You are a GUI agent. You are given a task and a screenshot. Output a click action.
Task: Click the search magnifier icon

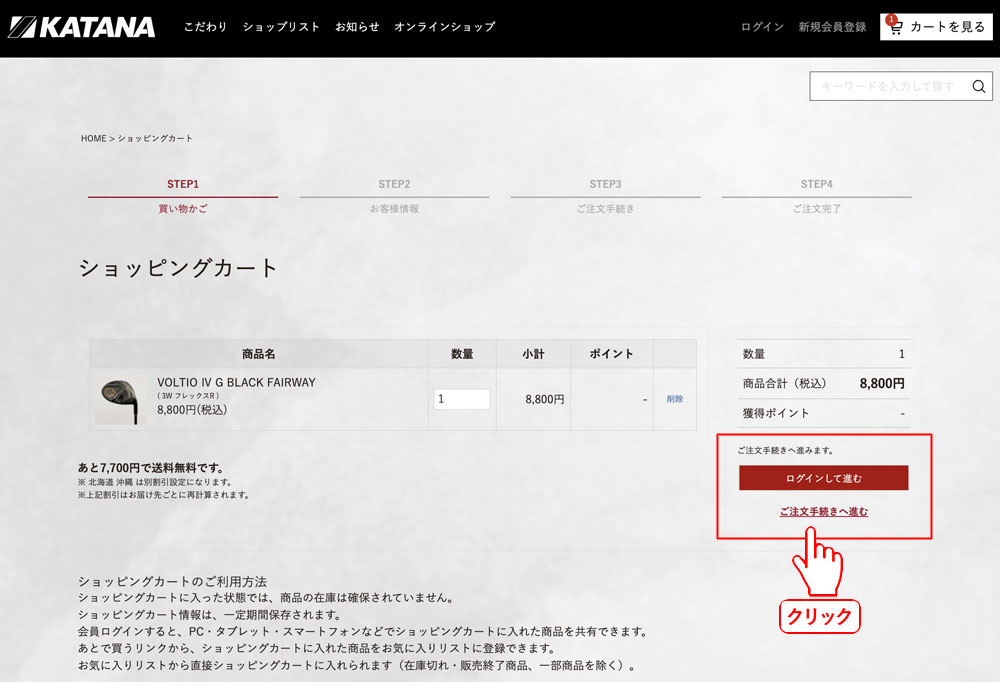coord(978,87)
